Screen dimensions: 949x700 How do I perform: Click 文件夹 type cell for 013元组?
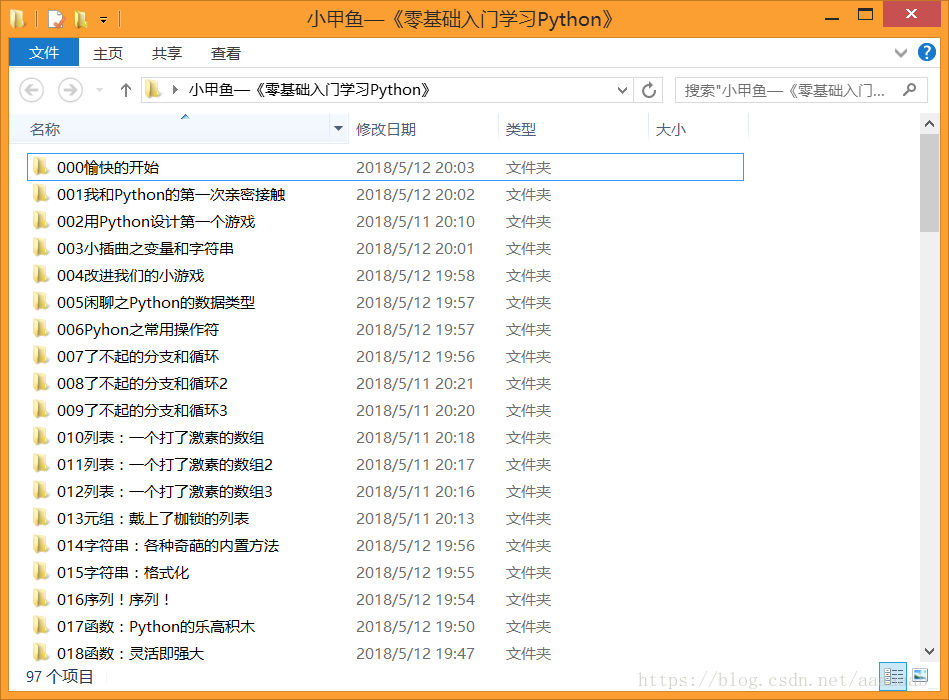tap(528, 518)
